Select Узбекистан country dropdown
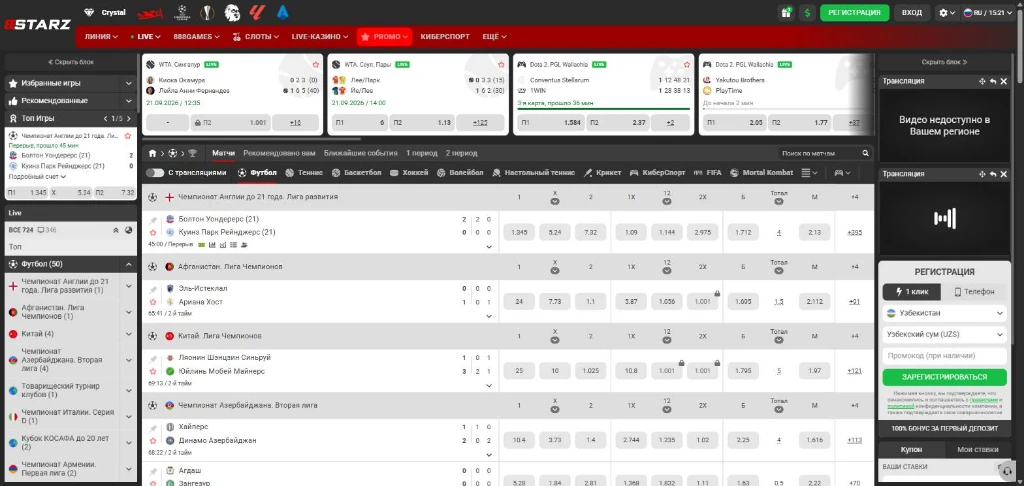This screenshot has height=486, width=1024. pyautogui.click(x=944, y=314)
